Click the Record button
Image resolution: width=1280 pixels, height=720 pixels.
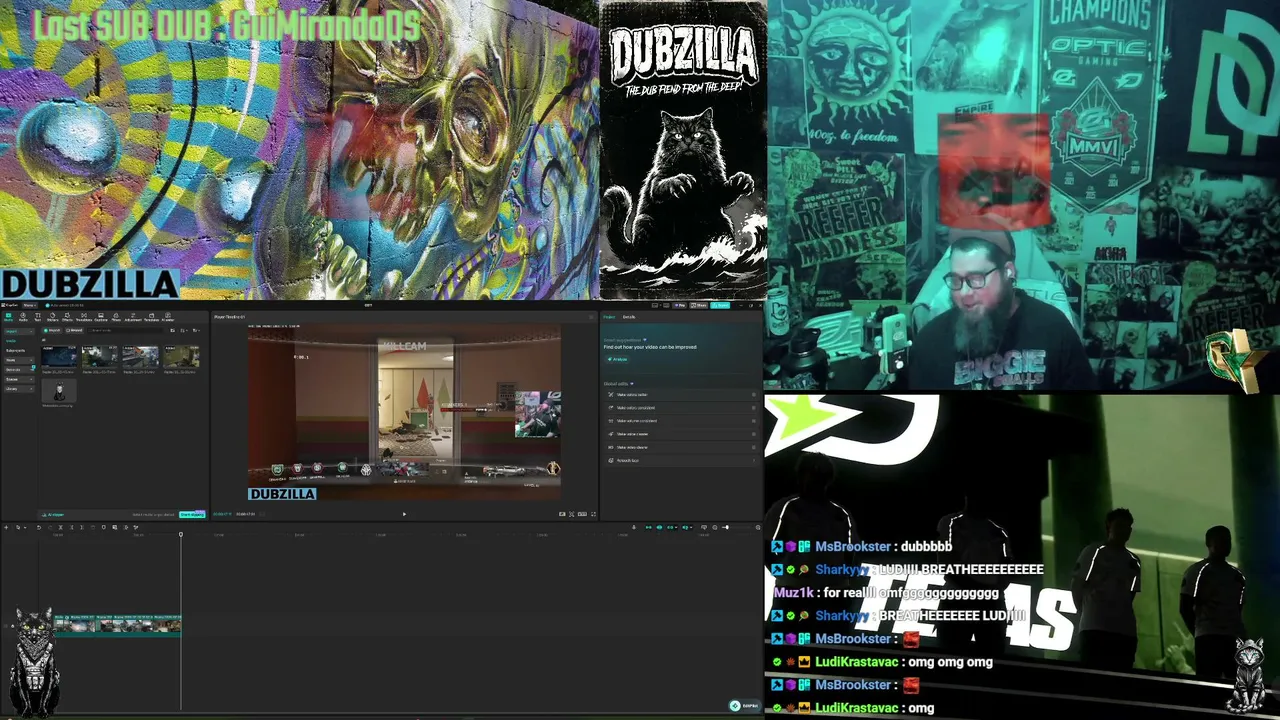pyautogui.click(x=75, y=330)
